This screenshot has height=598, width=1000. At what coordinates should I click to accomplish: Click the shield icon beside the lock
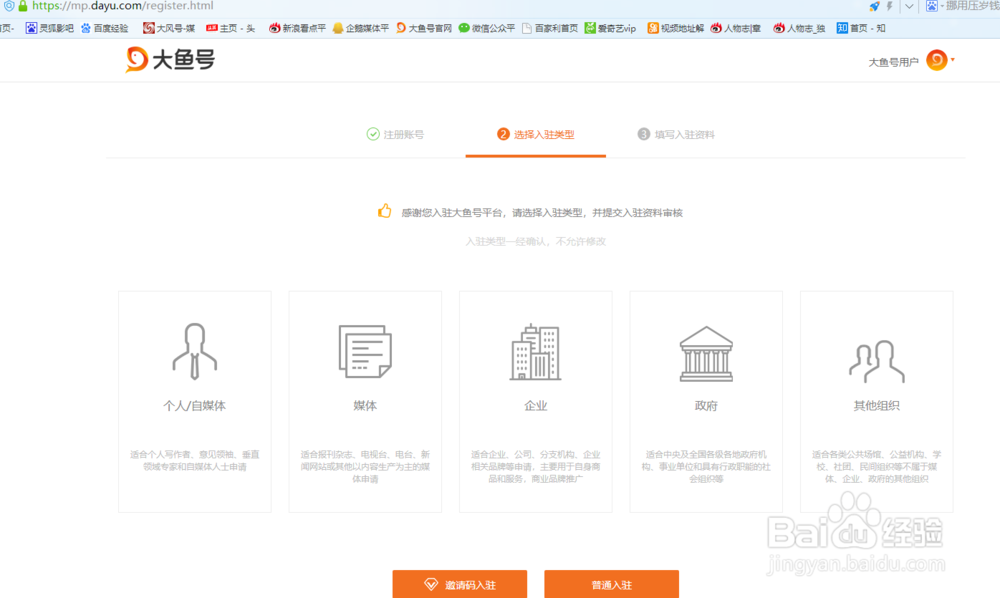8,6
